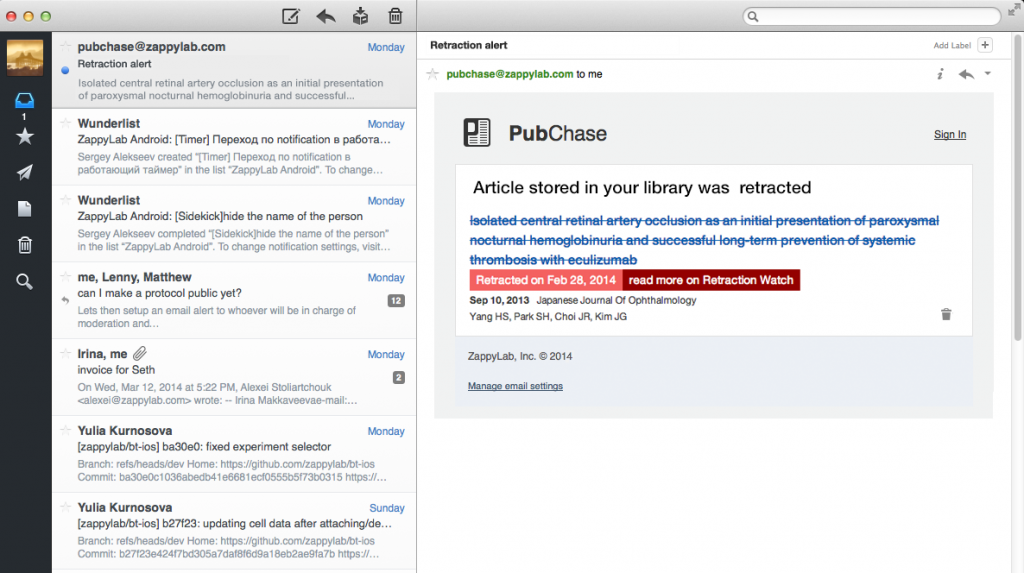Reply to pubchase message in reader
Viewport: 1024px width, 573px height.
(x=966, y=74)
